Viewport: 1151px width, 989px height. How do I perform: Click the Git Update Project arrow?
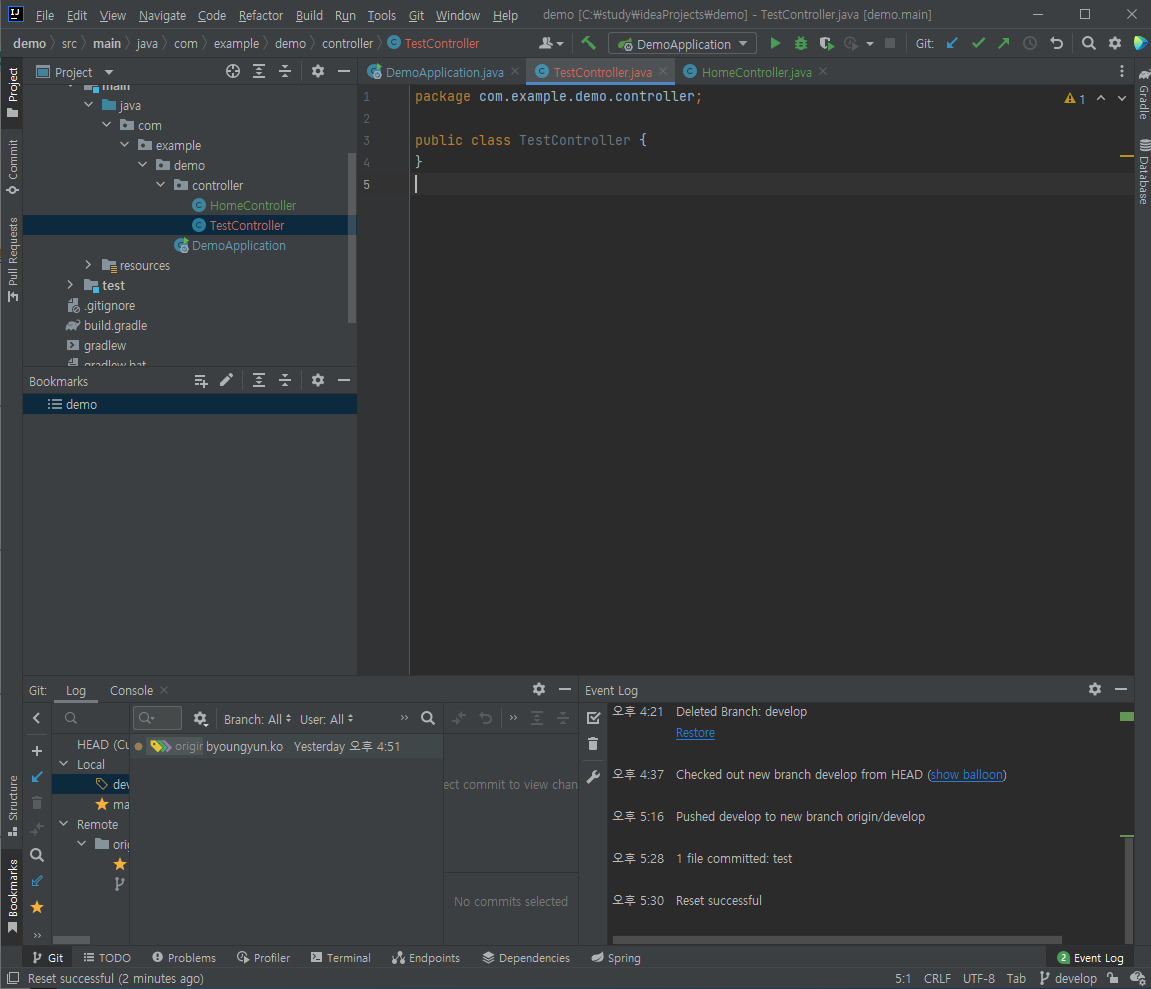[952, 44]
